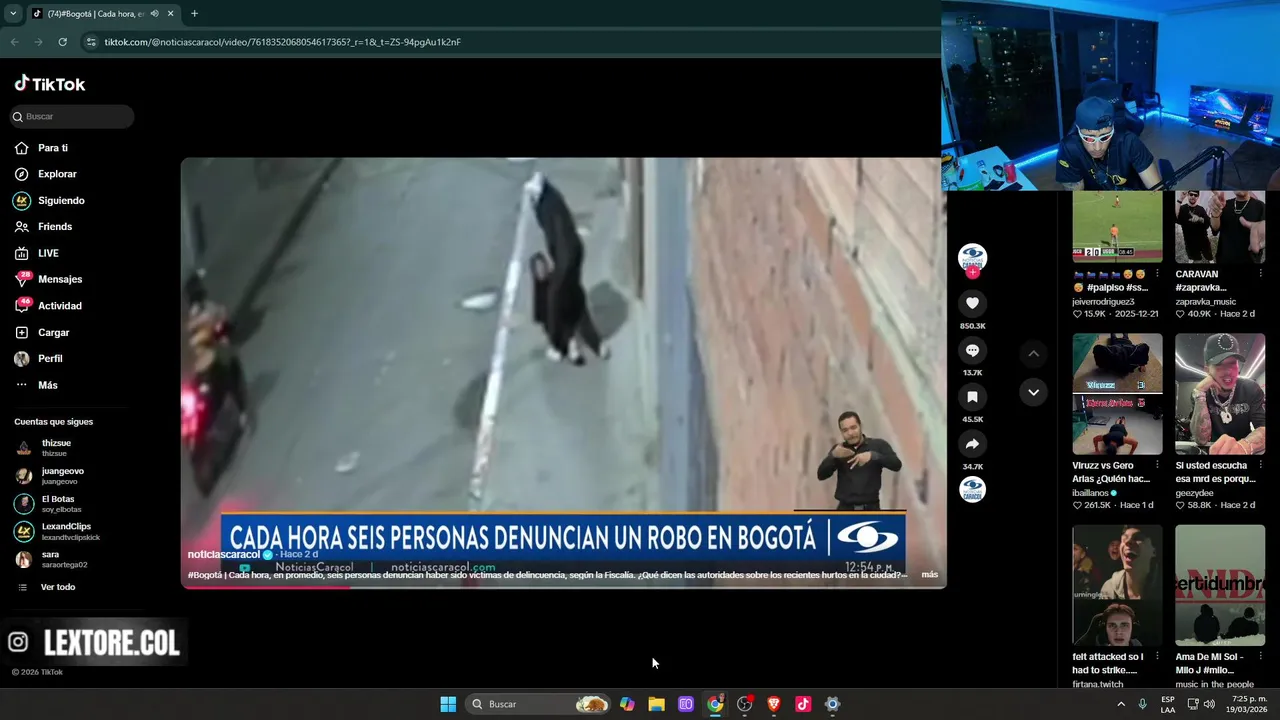Open 'Si usted escucha esa mrd' thumbnail

[1220, 394]
